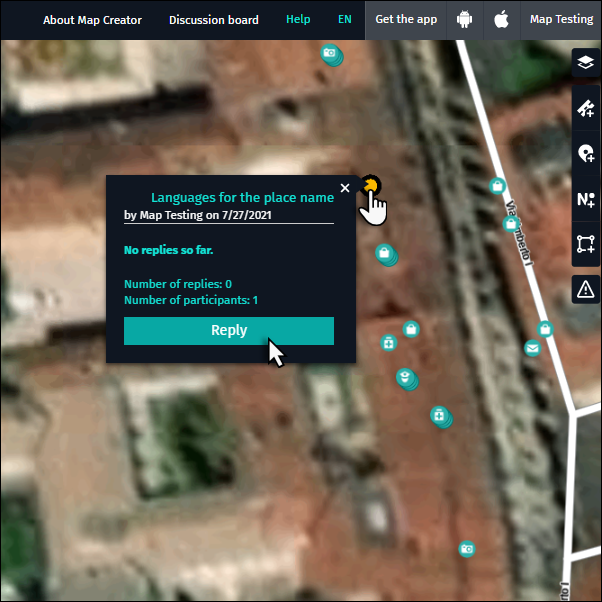This screenshot has height=602, width=602.
Task: Click the stacked shopping bag marker near popup
Action: 386,255
